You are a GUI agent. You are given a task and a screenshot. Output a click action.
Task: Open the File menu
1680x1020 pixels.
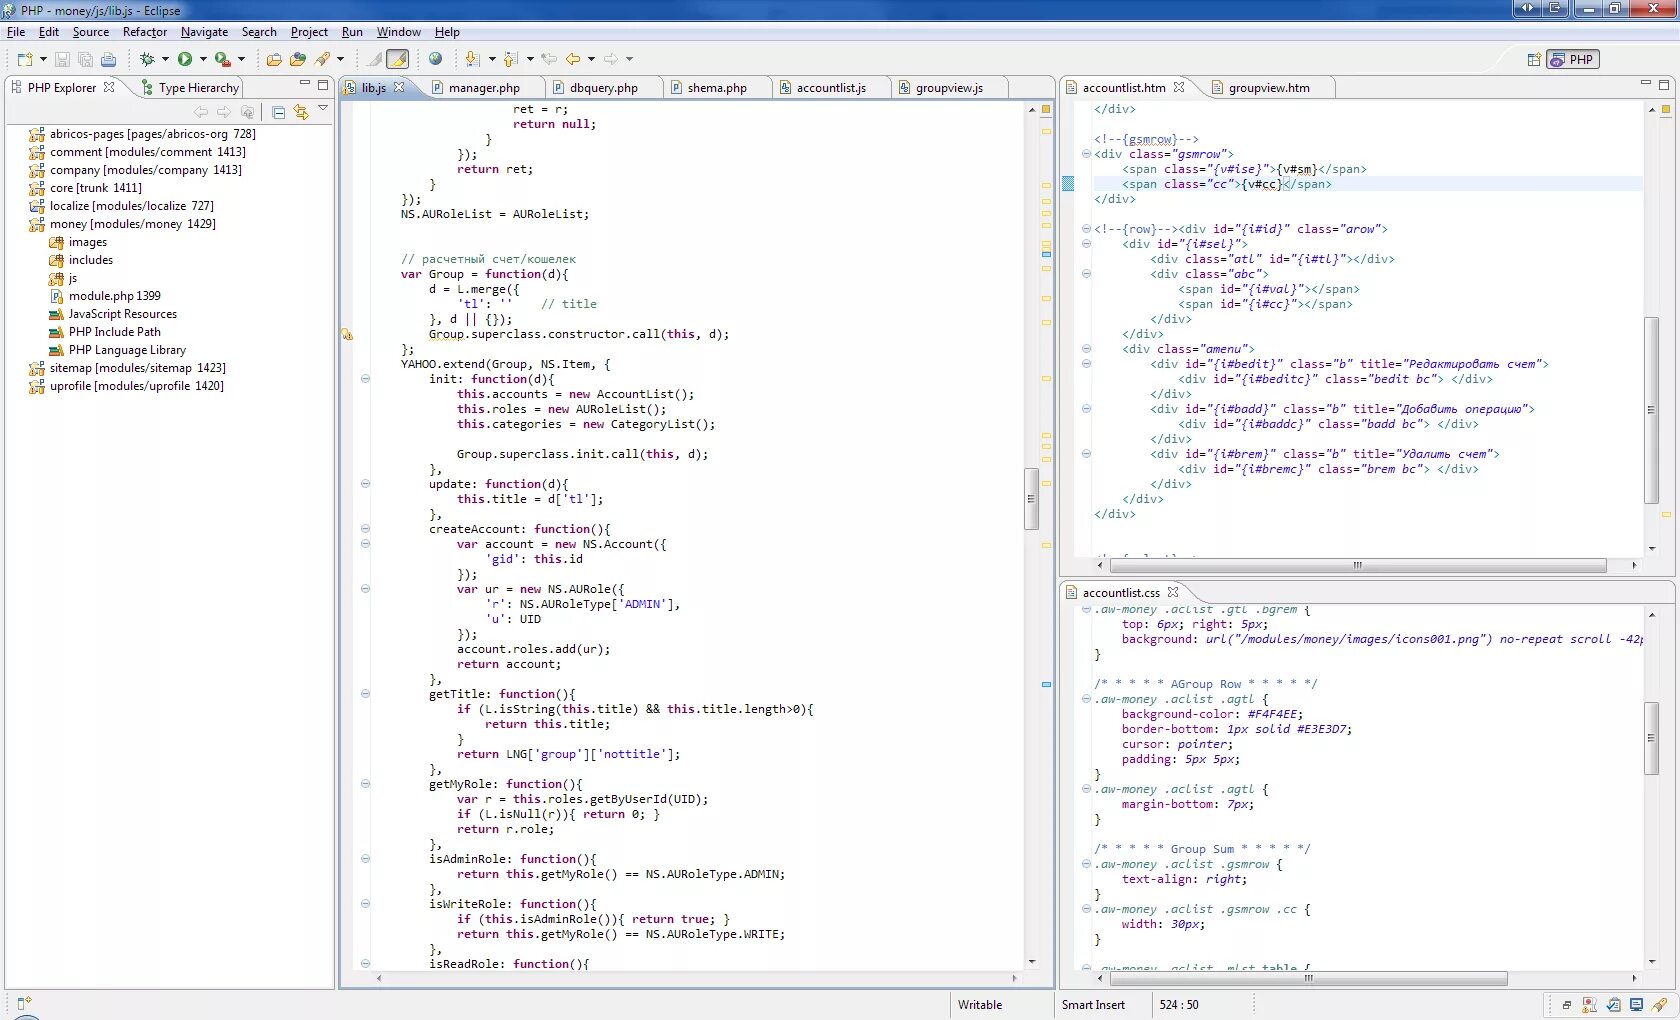(16, 32)
